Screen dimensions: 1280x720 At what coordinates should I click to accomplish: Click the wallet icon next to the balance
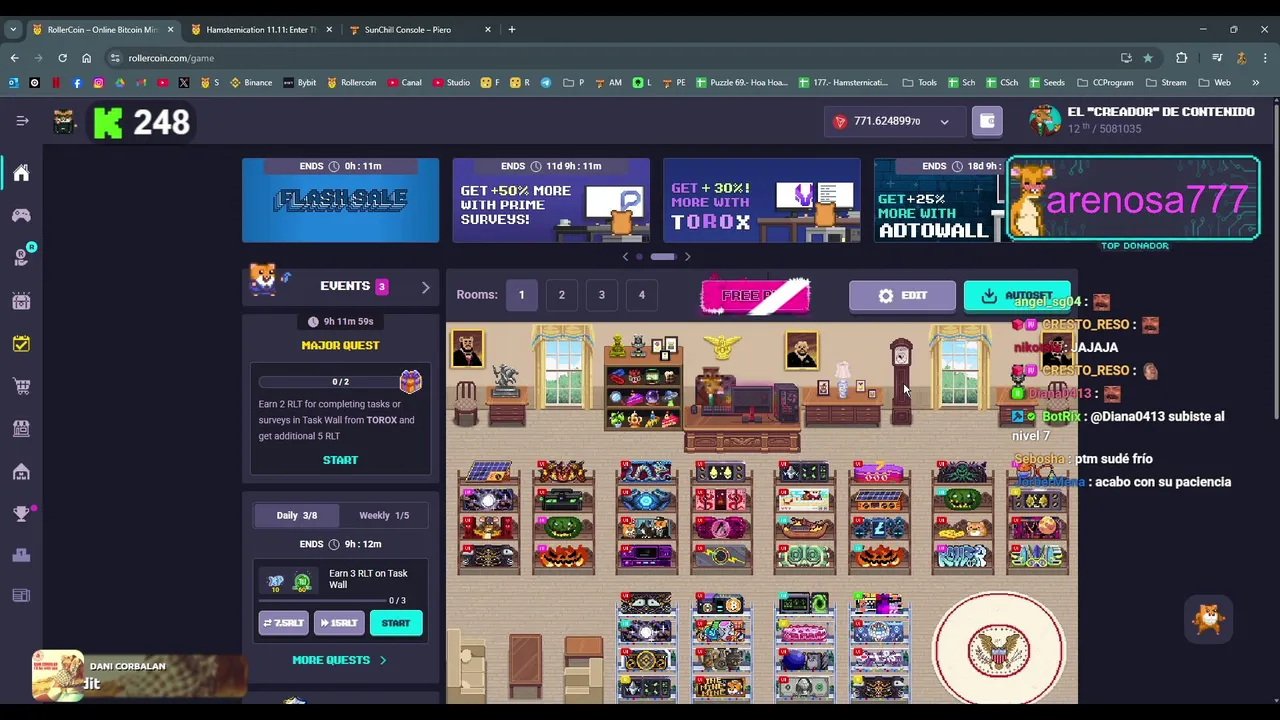coord(987,121)
